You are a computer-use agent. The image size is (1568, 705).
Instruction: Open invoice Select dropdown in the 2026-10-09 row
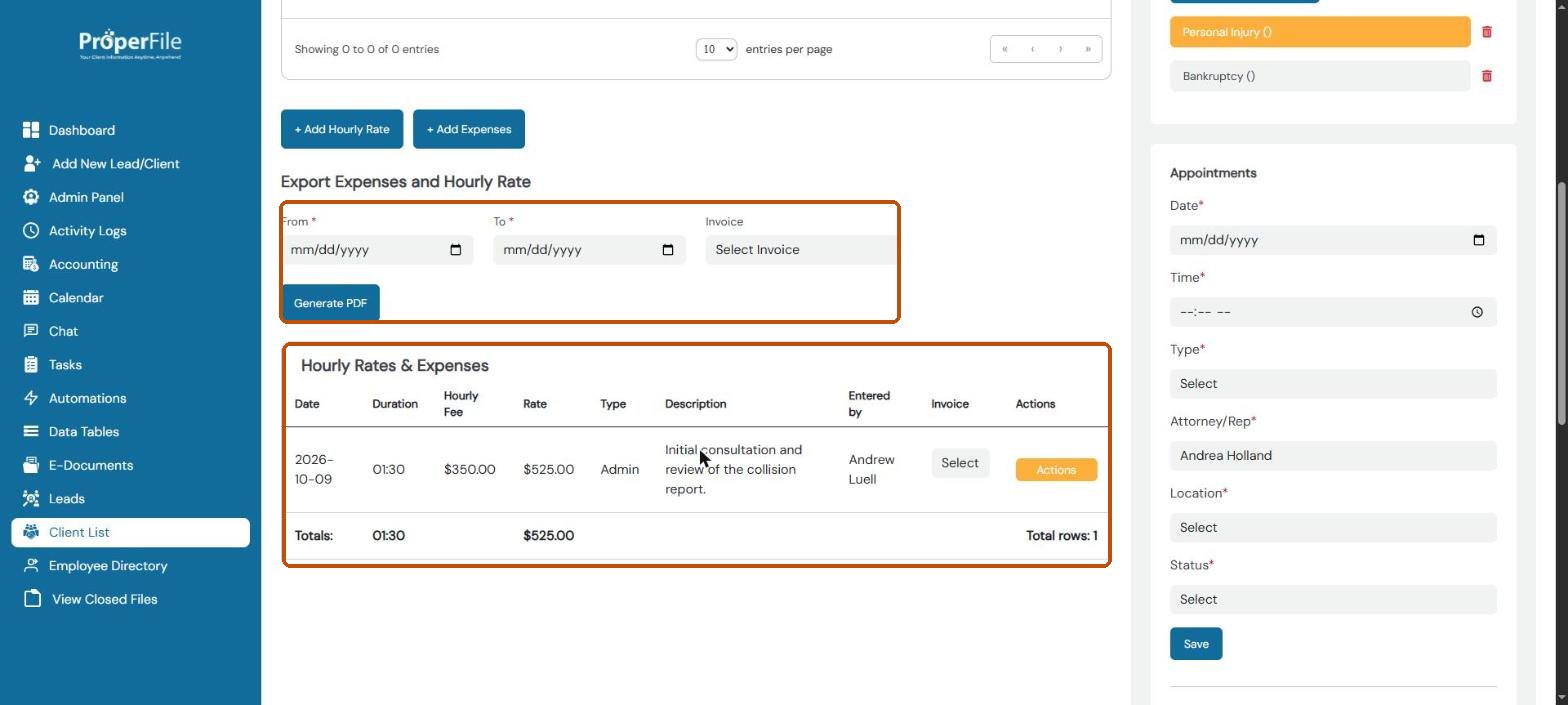click(960, 463)
